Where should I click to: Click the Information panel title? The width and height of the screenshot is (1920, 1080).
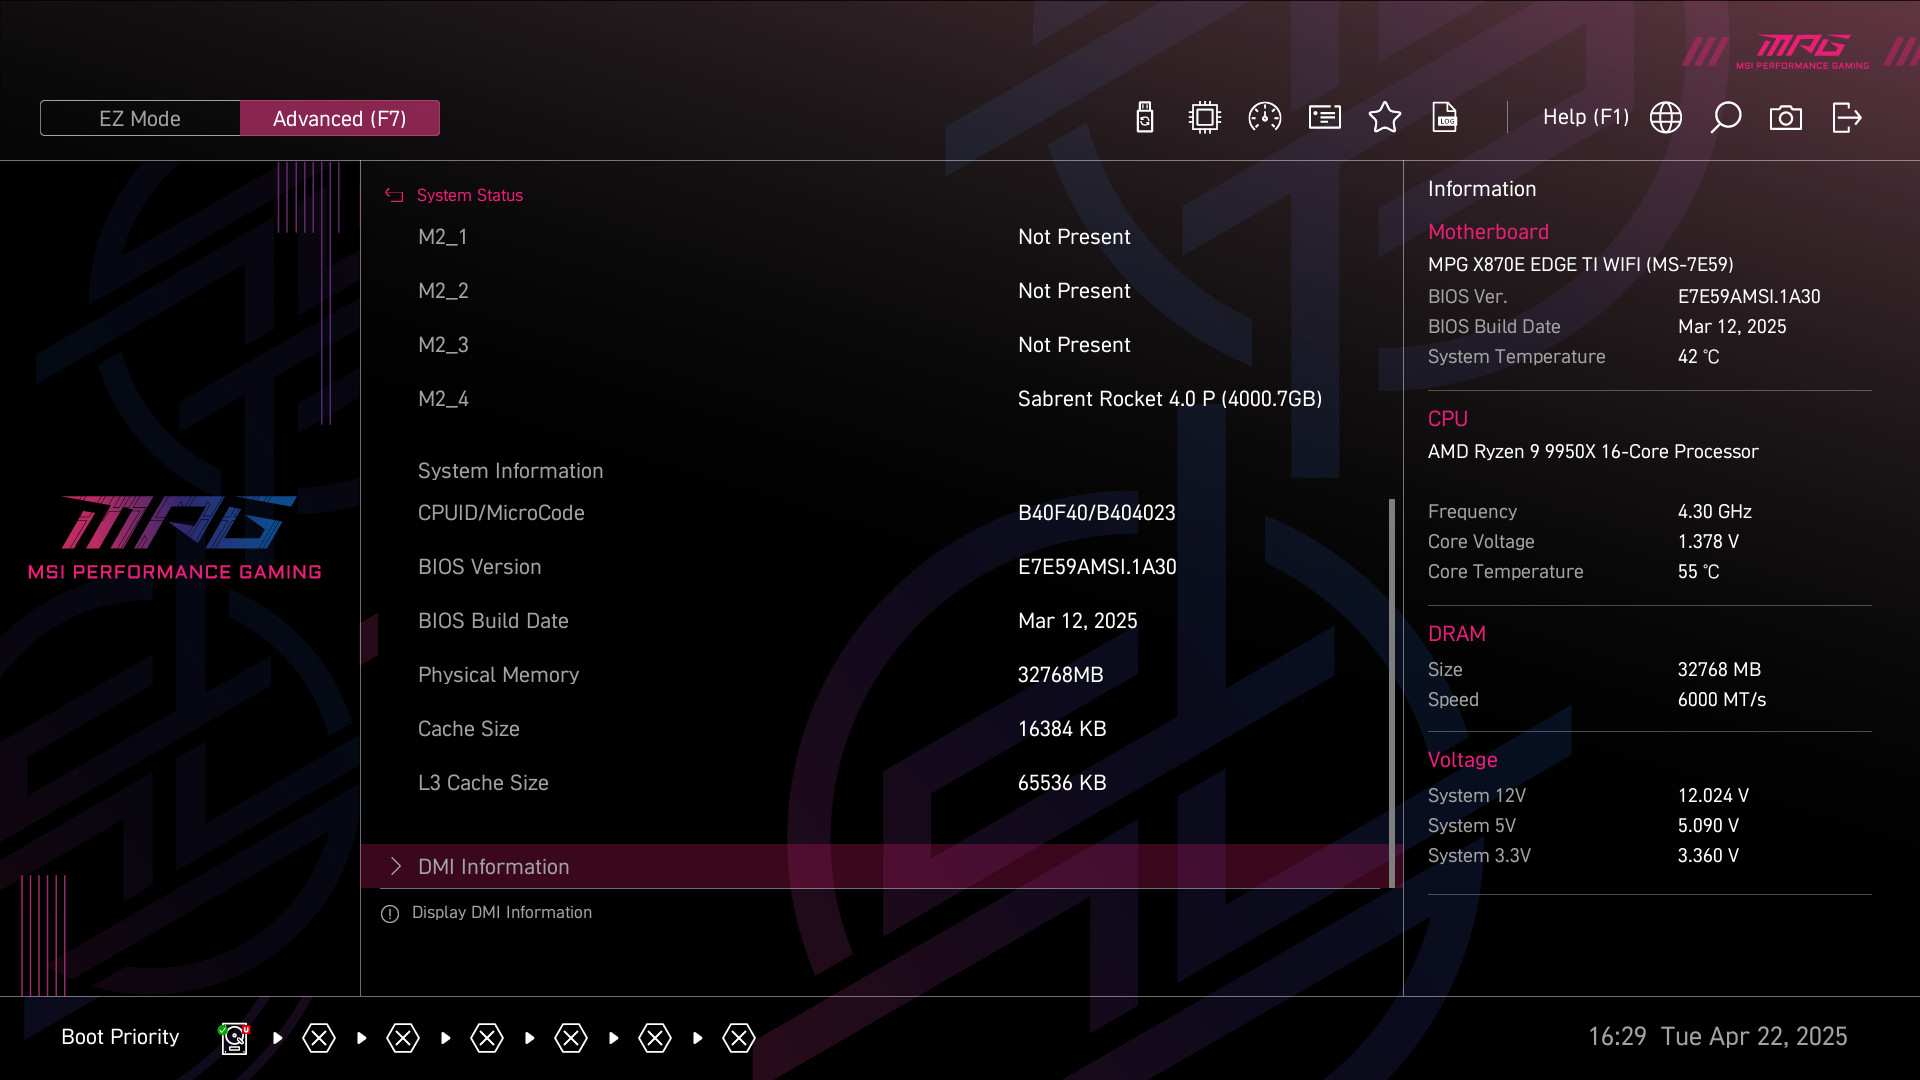1482,189
